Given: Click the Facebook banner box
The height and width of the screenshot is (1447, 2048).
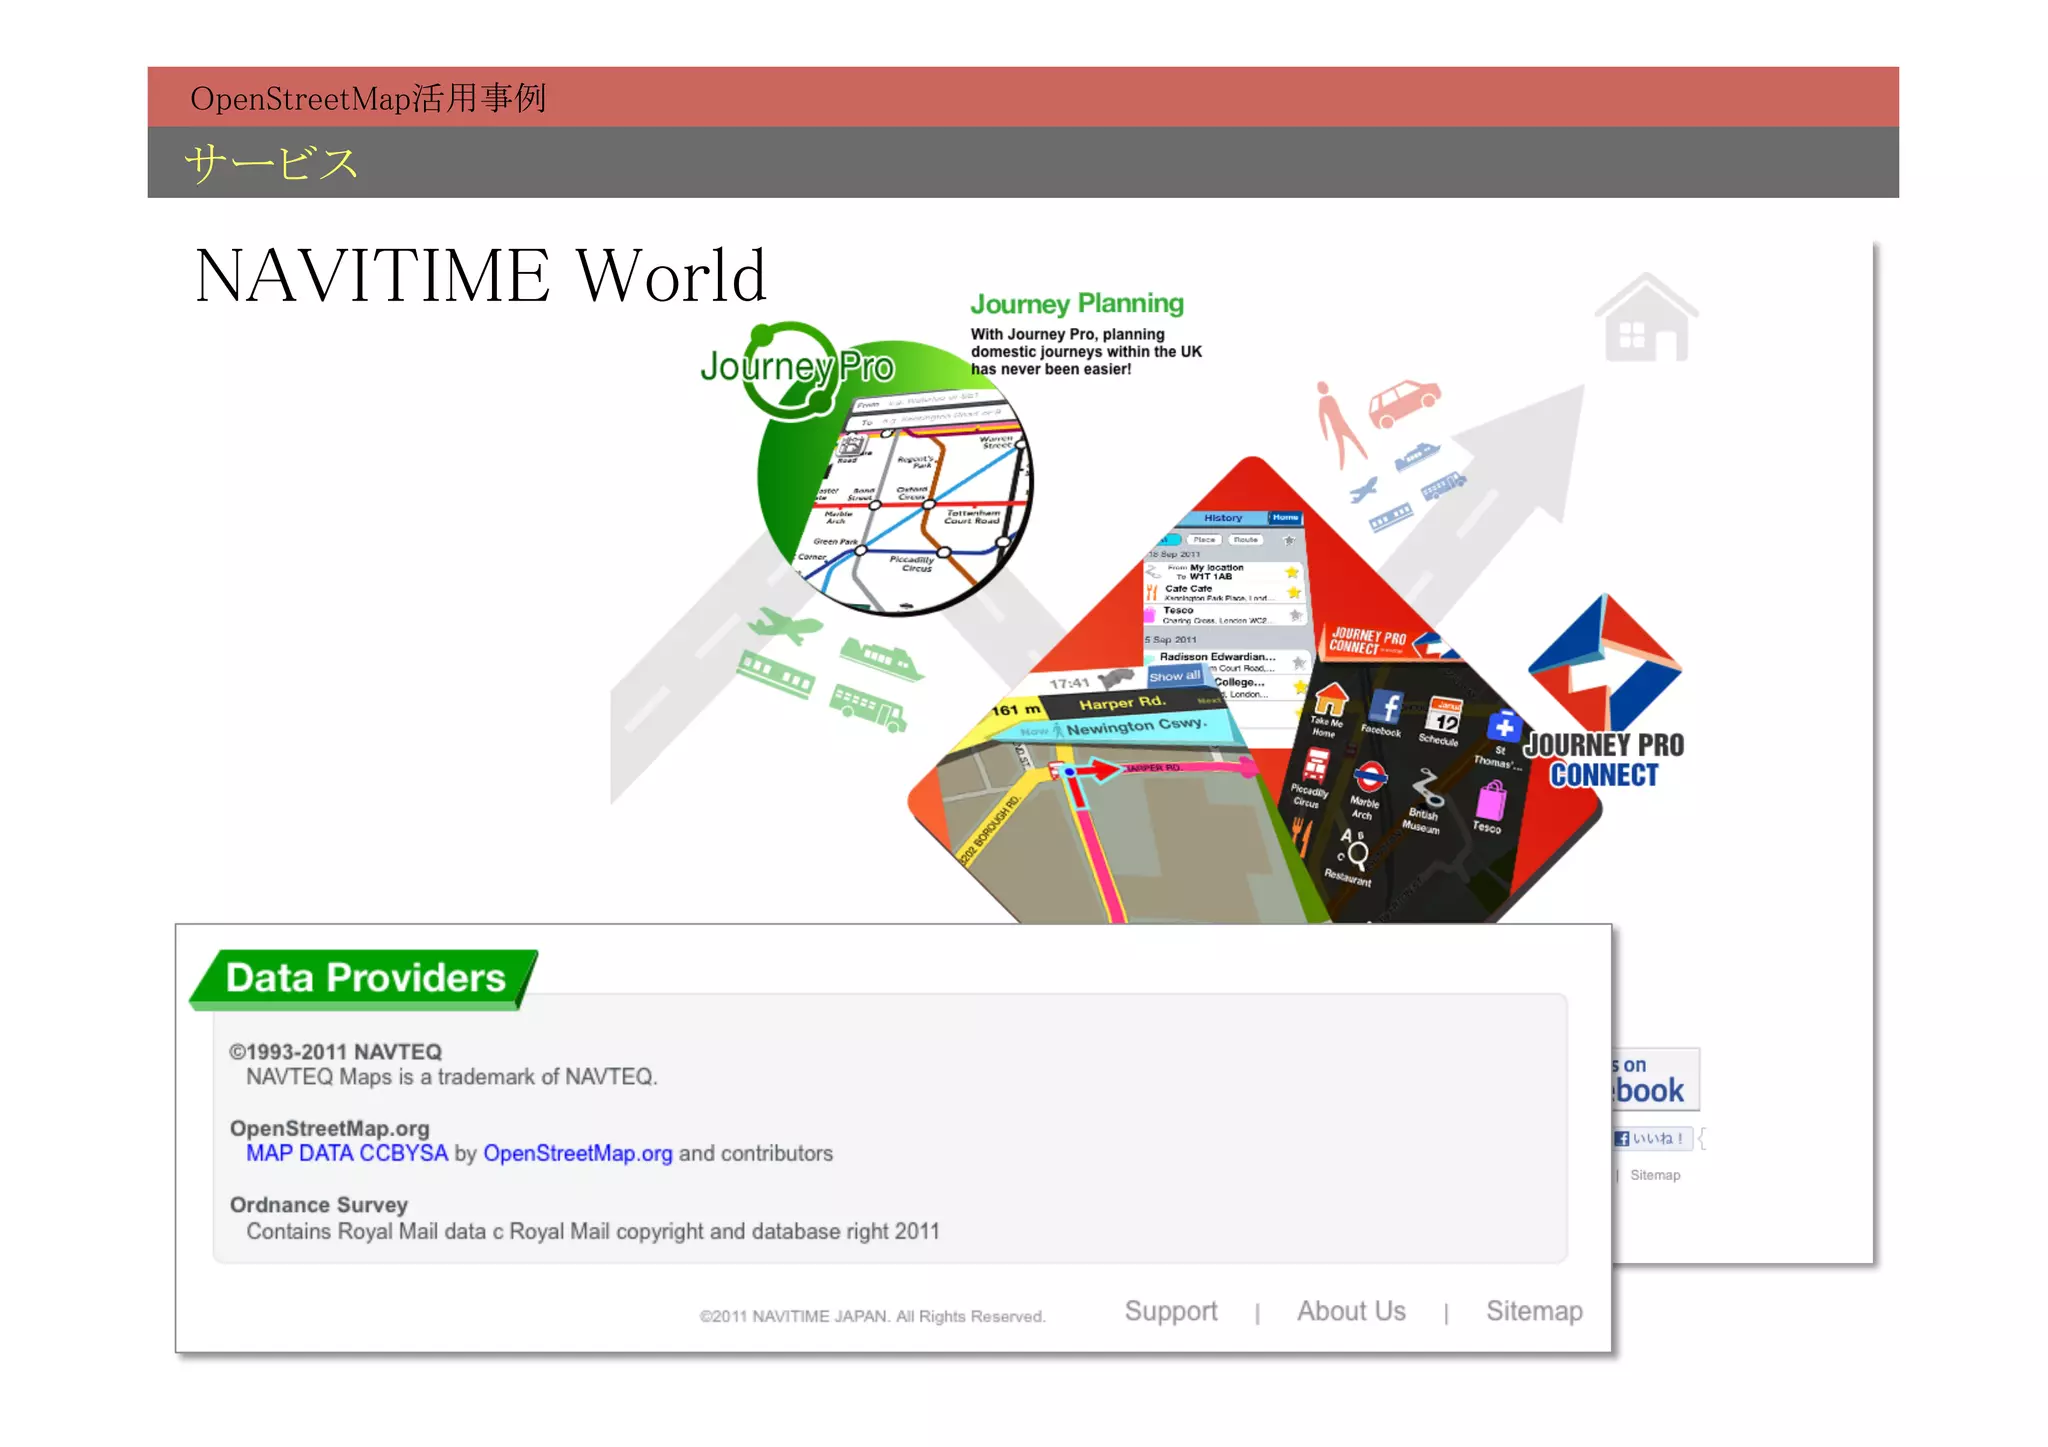Looking at the screenshot, I should coord(1655,1079).
